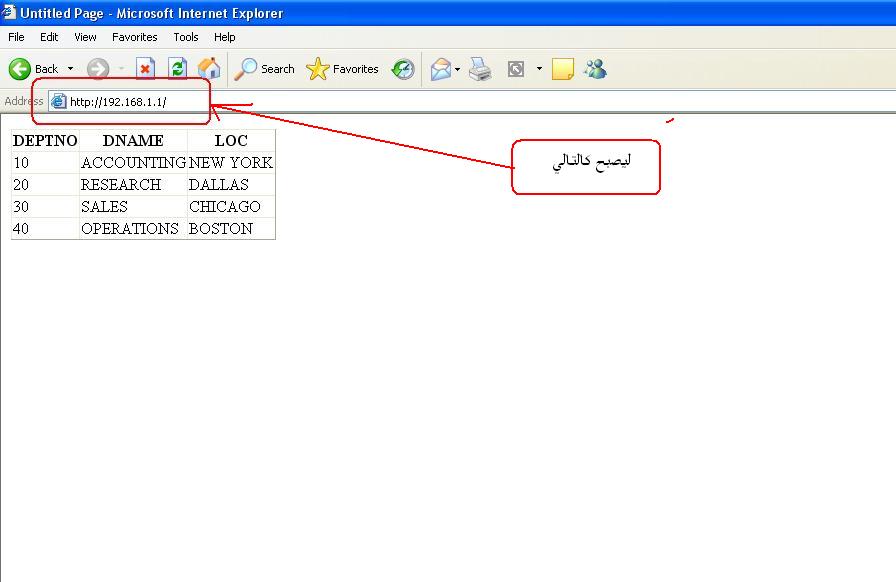Viewport: 896px width, 582px height.
Task: Open the Mail envelope icon
Action: point(441,69)
